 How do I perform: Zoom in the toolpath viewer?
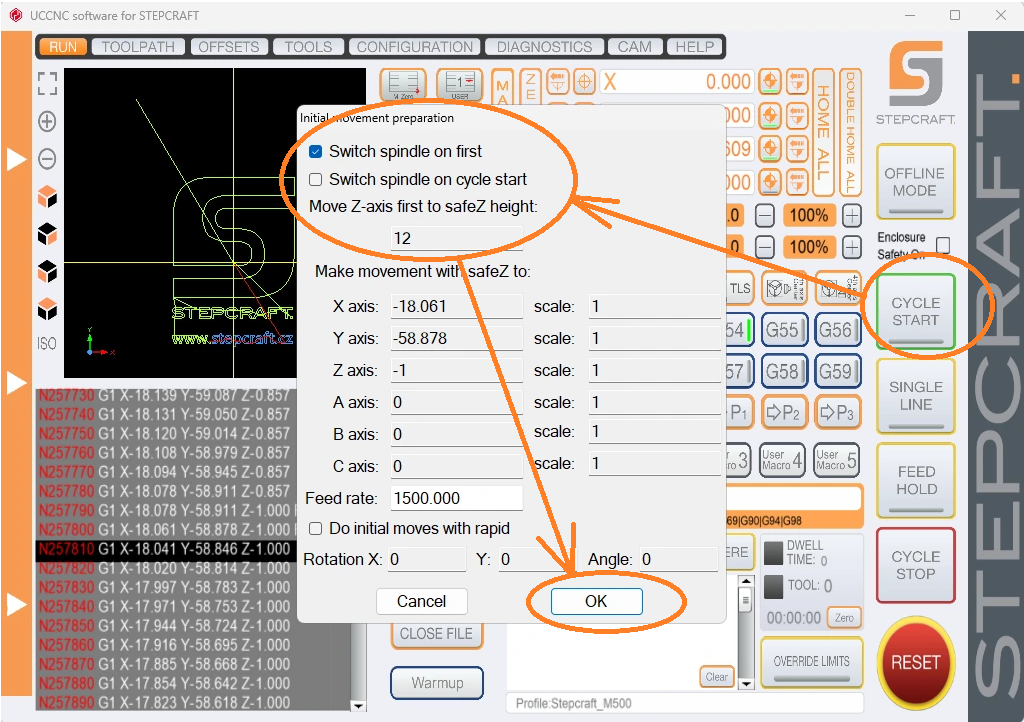47,121
